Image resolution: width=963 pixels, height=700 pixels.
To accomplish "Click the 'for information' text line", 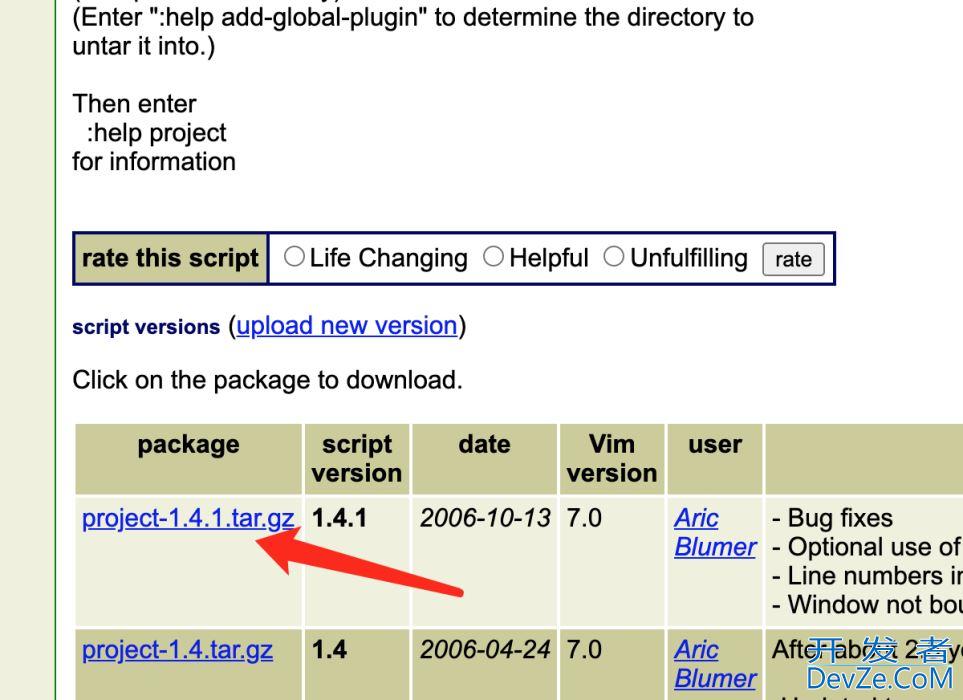I will 154,162.
